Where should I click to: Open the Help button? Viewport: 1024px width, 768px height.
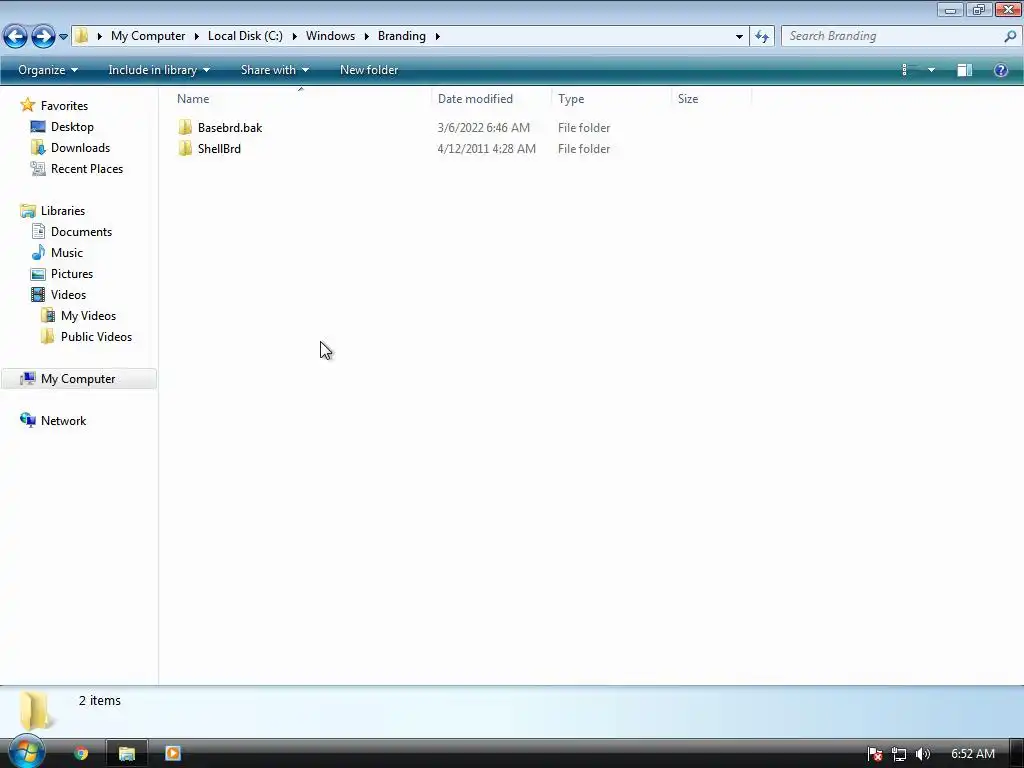pyautogui.click(x=1000, y=70)
